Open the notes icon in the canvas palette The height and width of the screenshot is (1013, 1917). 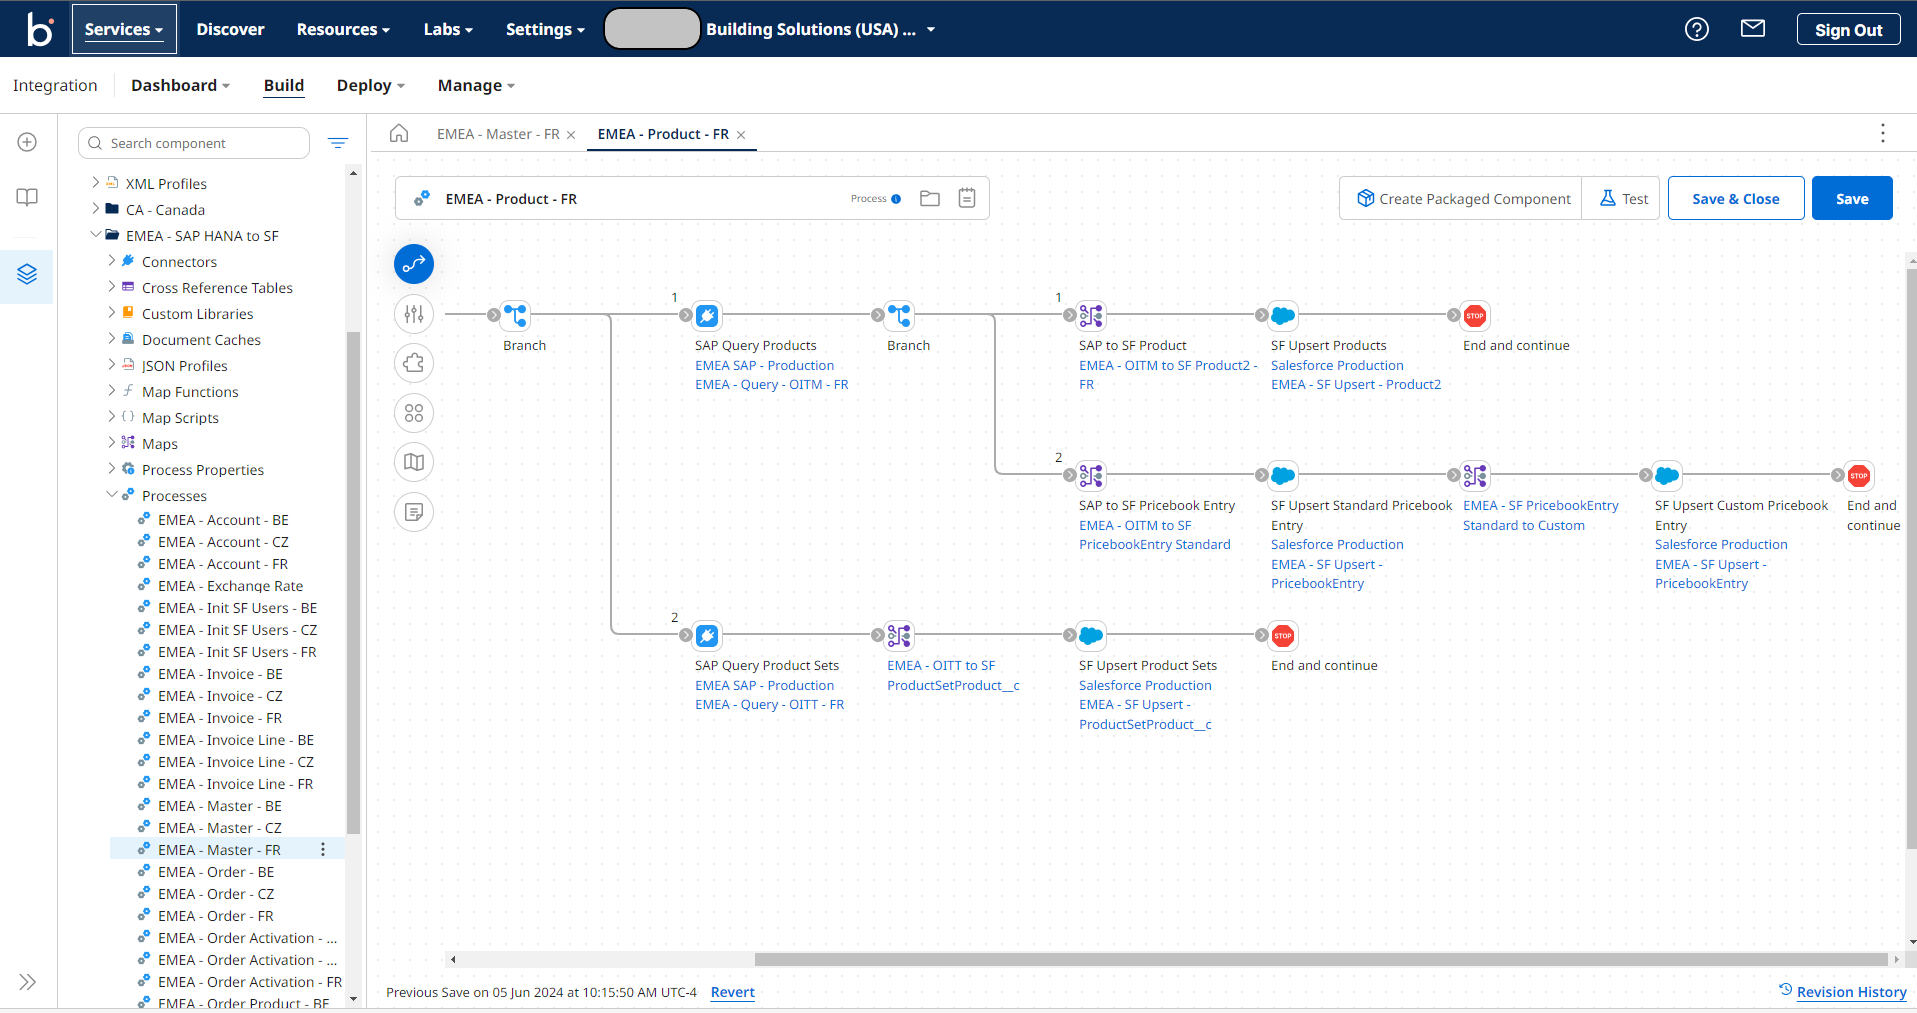(413, 512)
